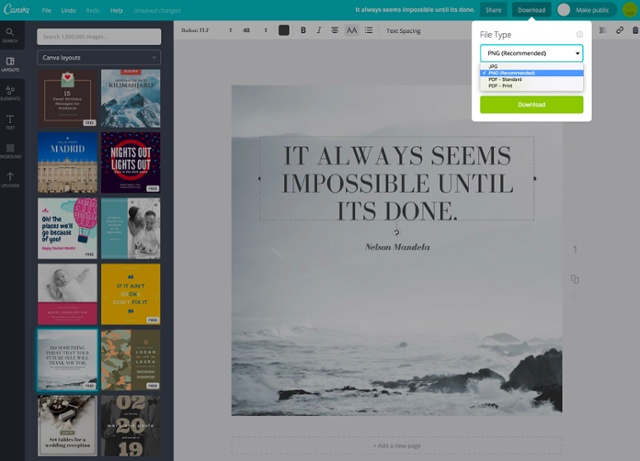Click the green Download button
Viewport: 640px width, 461px height.
(x=531, y=105)
